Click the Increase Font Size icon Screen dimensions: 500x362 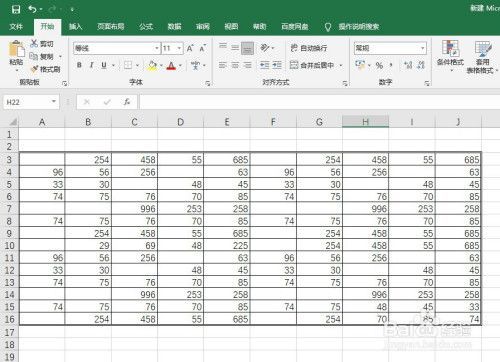pyautogui.click(x=190, y=49)
